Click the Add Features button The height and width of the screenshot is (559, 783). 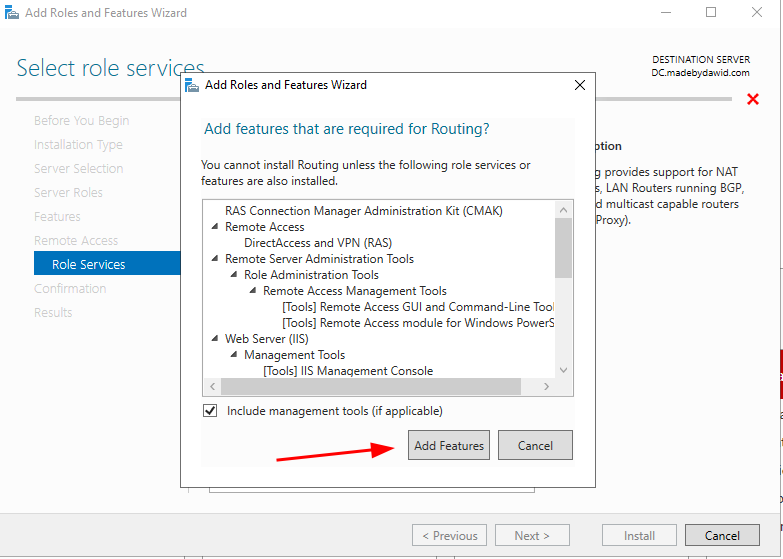pos(449,445)
